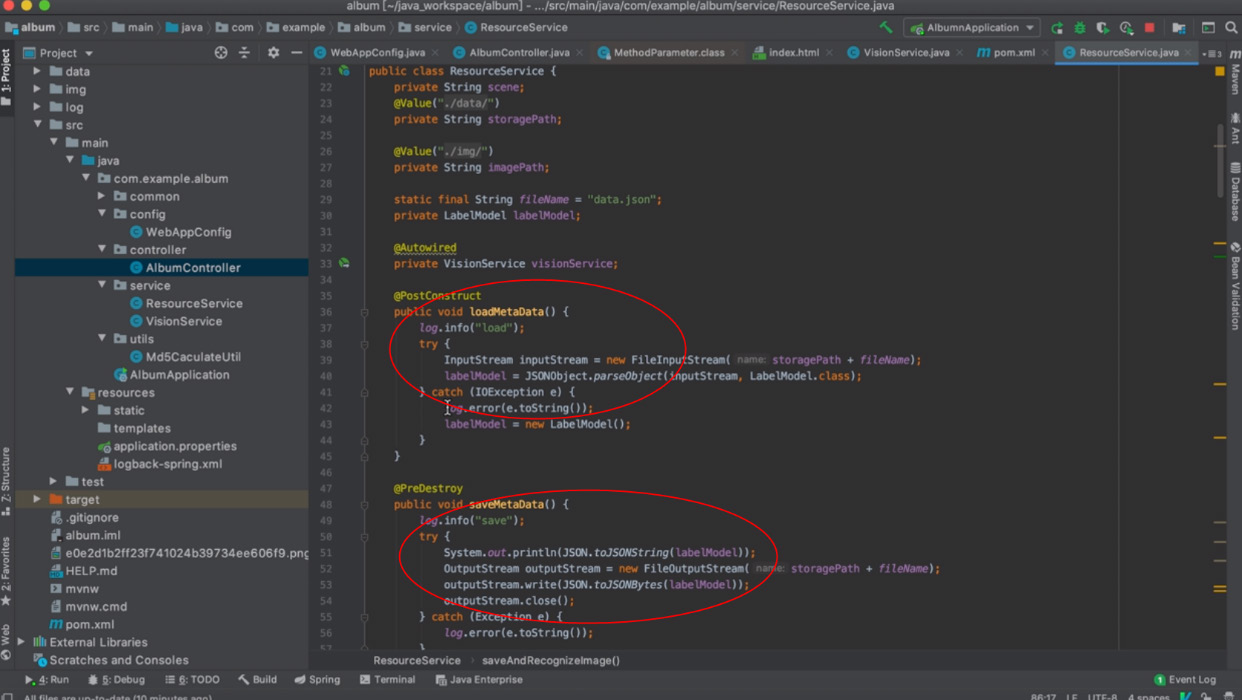Open Project panel gear settings
The height and width of the screenshot is (700, 1242).
point(273,53)
